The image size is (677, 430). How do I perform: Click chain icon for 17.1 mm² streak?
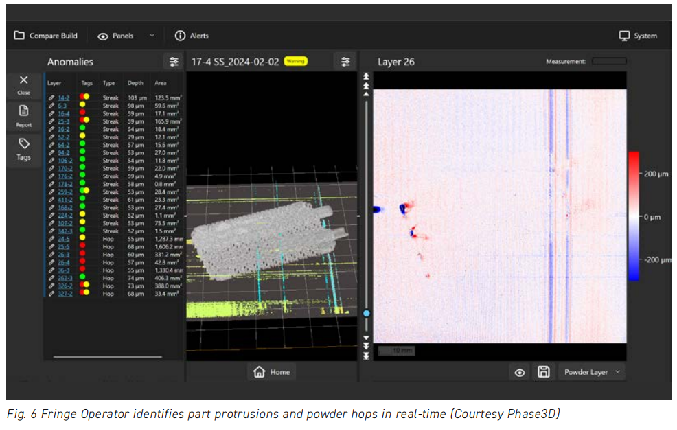click(51, 114)
